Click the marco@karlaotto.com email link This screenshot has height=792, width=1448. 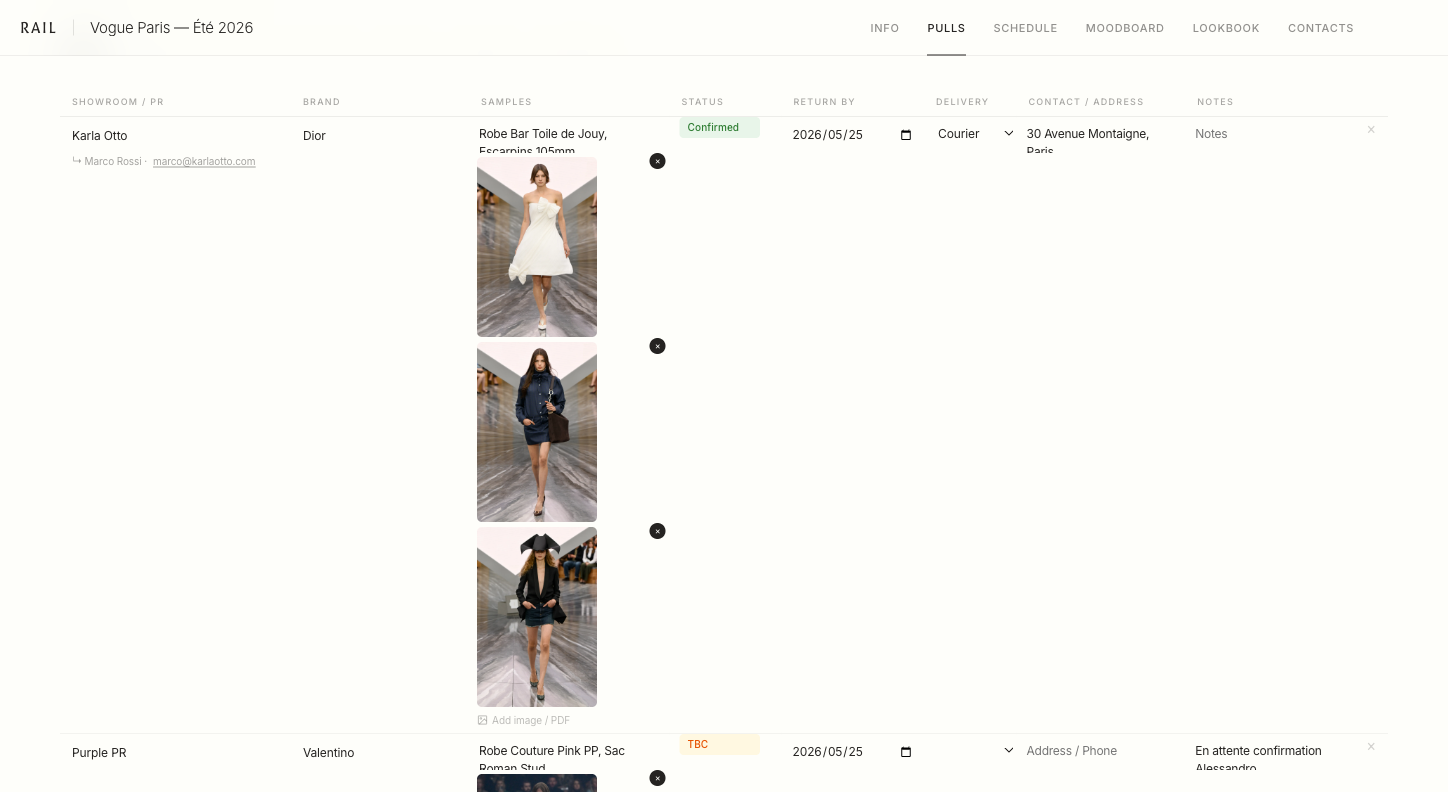click(204, 162)
